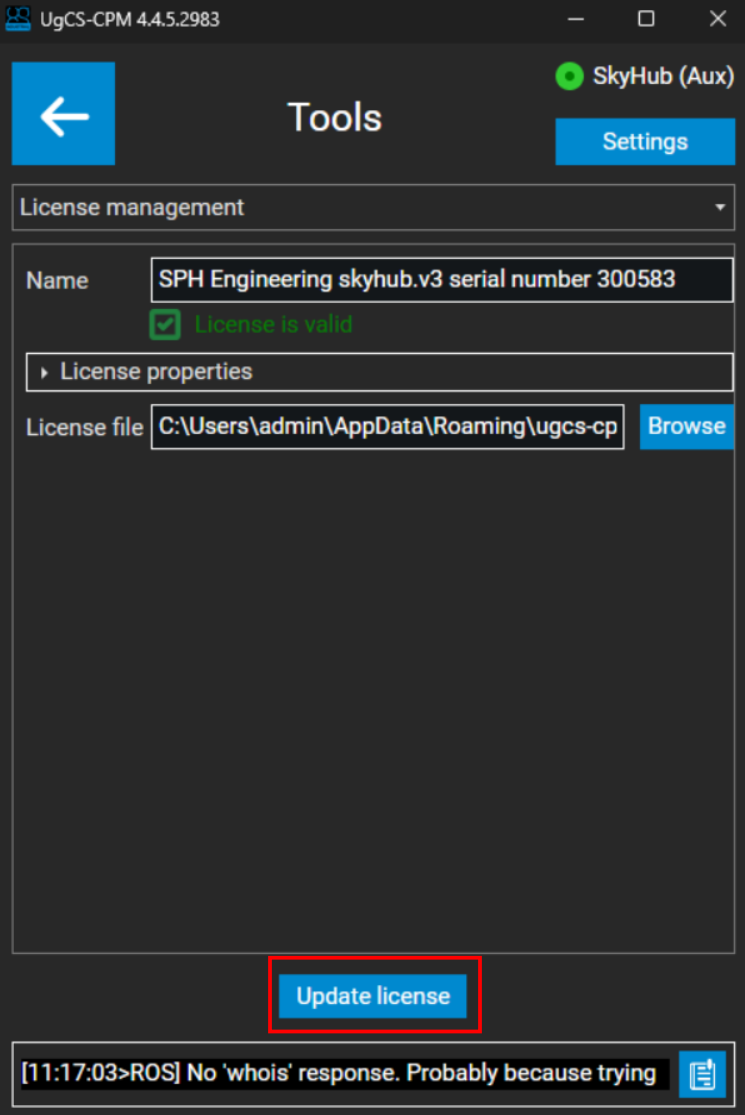The height and width of the screenshot is (1115, 745).
Task: Click the Name field with SPH Engineering text
Action: click(442, 280)
